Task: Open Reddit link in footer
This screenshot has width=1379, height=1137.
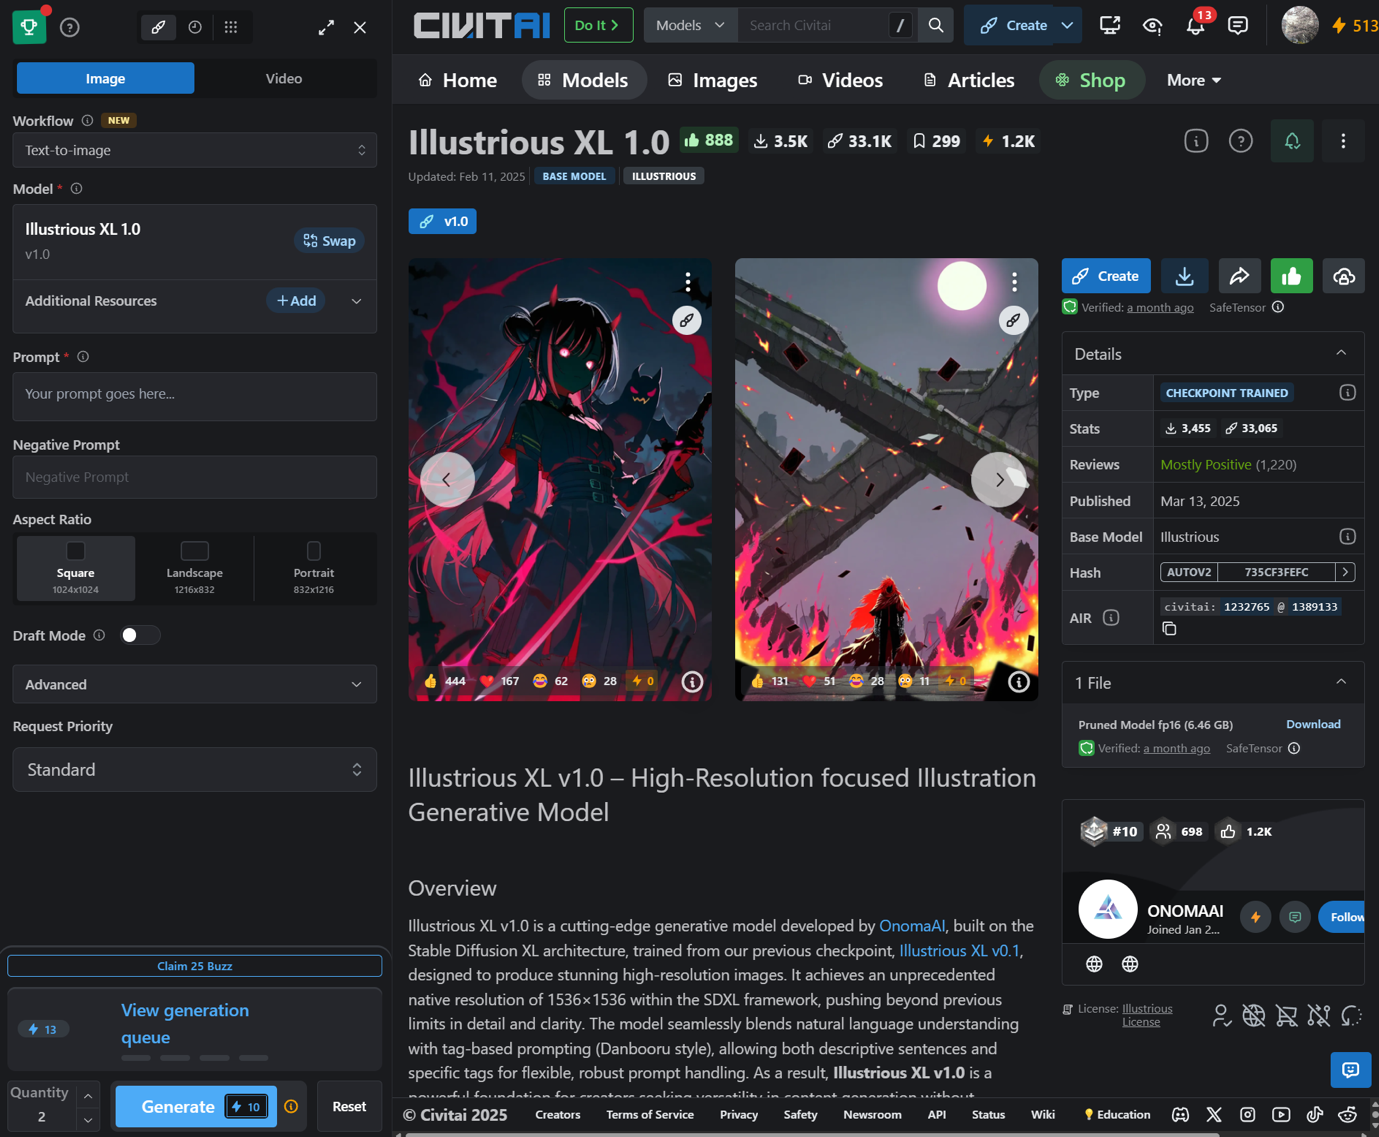Action: [x=1347, y=1114]
